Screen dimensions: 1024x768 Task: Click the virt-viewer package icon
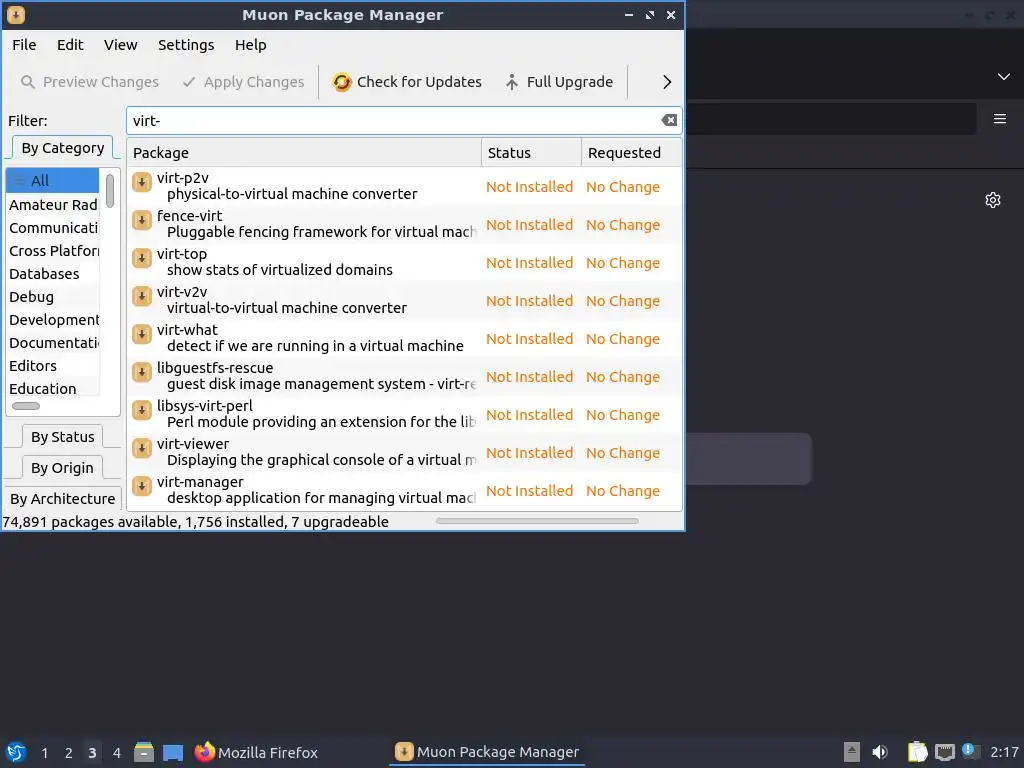142,448
